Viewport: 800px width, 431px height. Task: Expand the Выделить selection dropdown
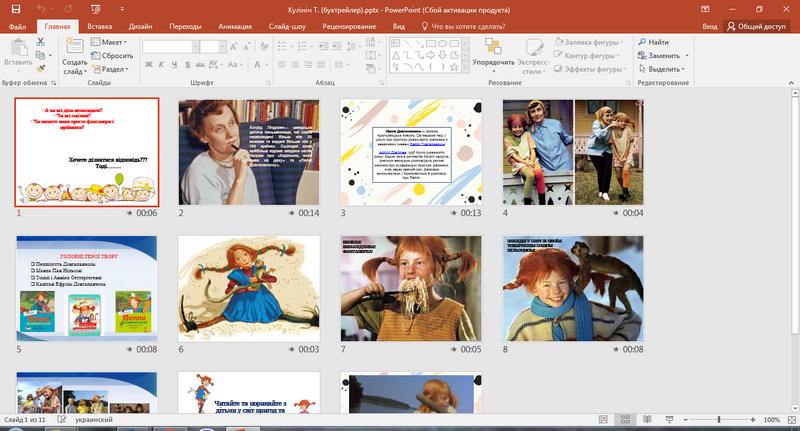click(x=685, y=69)
